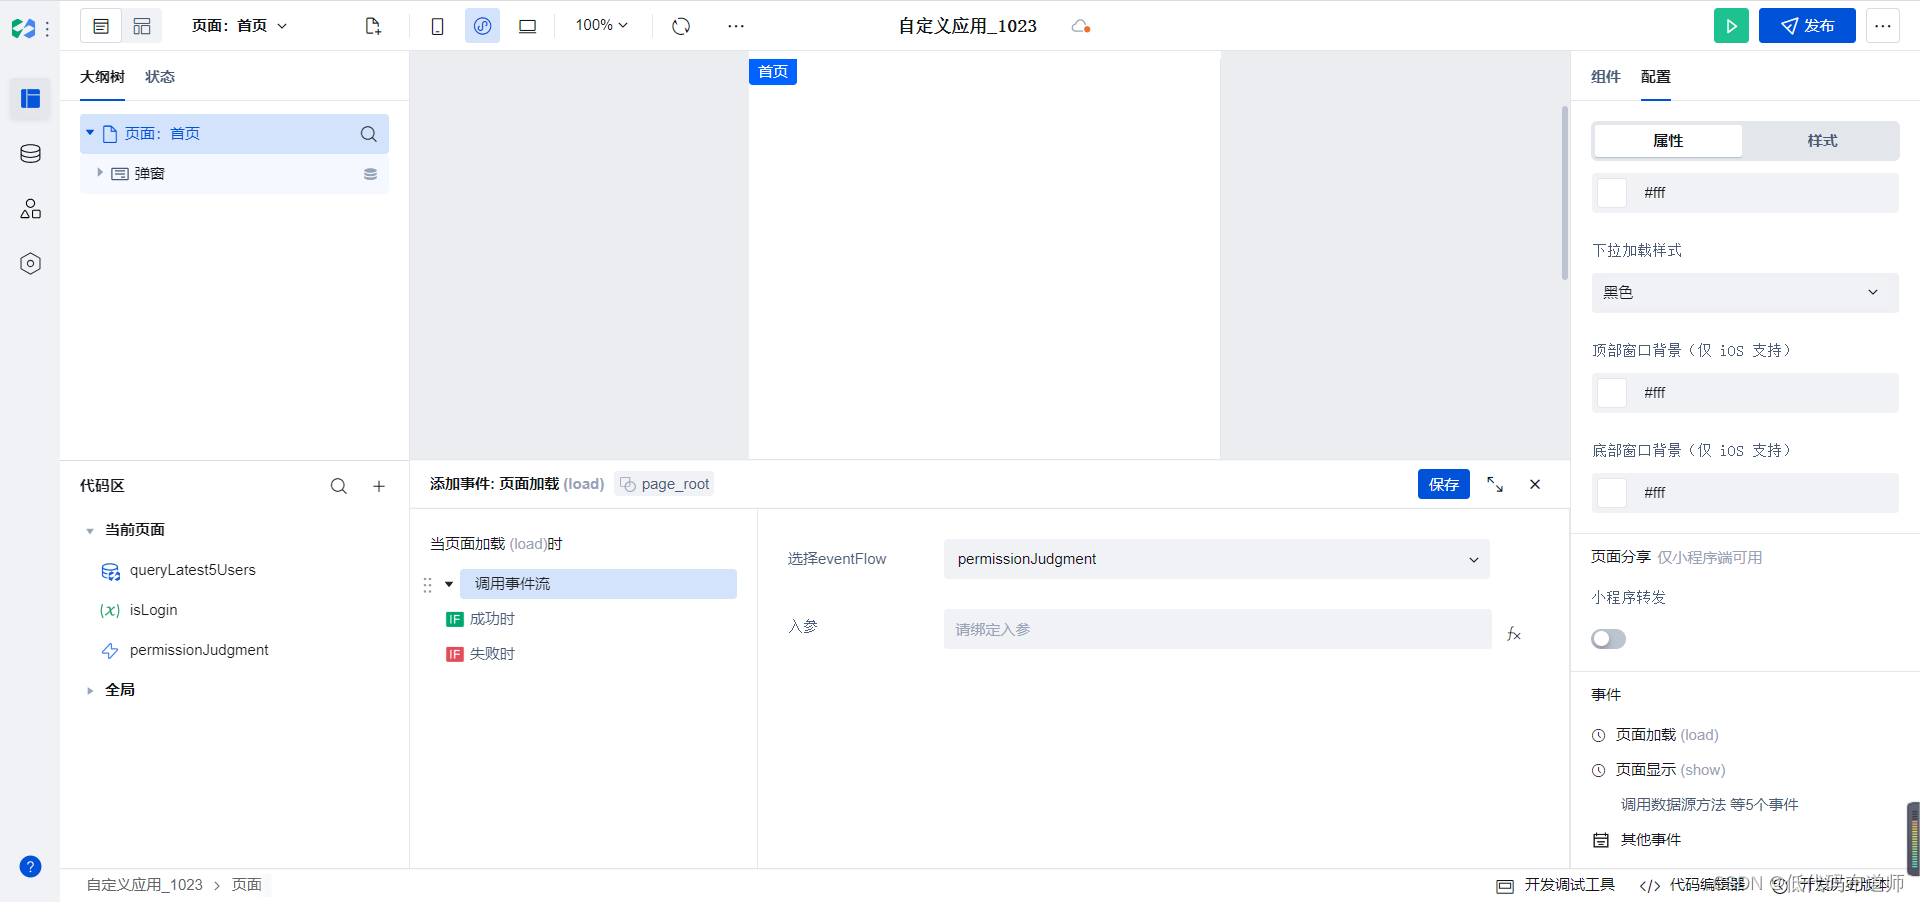This screenshot has height=902, width=1920.
Task: Click the help question mark icon
Action: pos(30,866)
